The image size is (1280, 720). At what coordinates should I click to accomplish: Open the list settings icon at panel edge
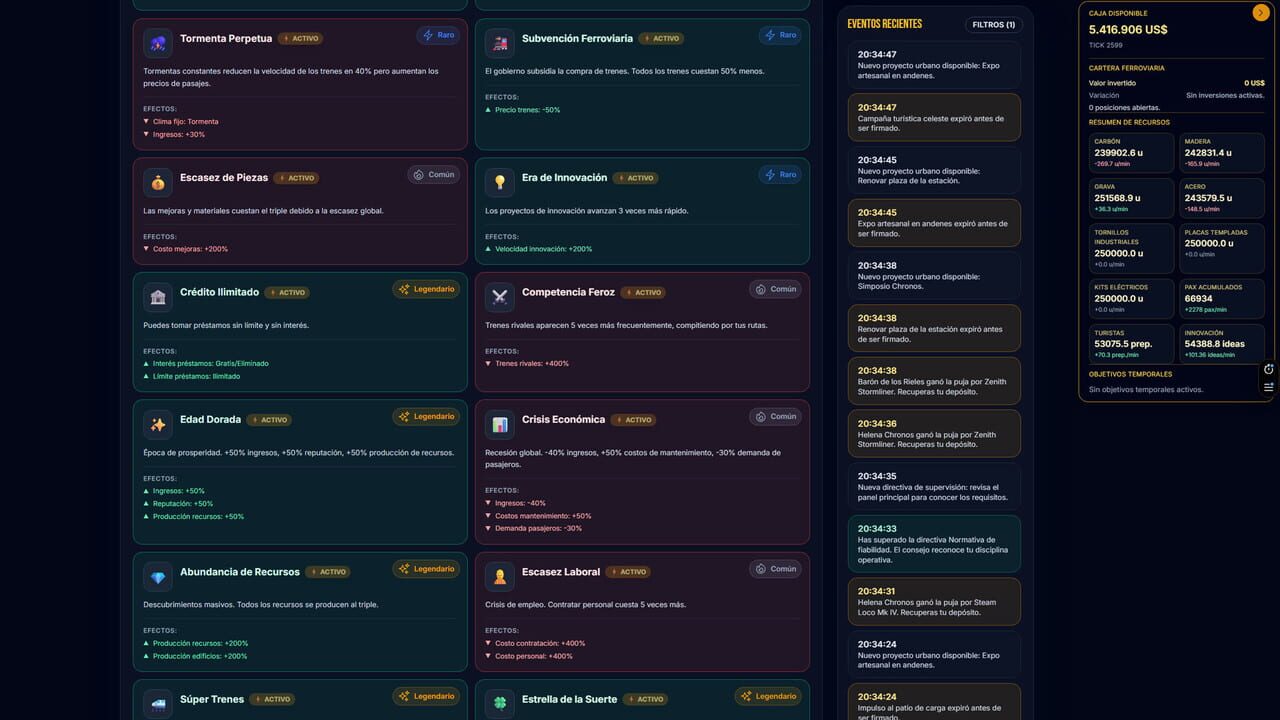[1268, 387]
